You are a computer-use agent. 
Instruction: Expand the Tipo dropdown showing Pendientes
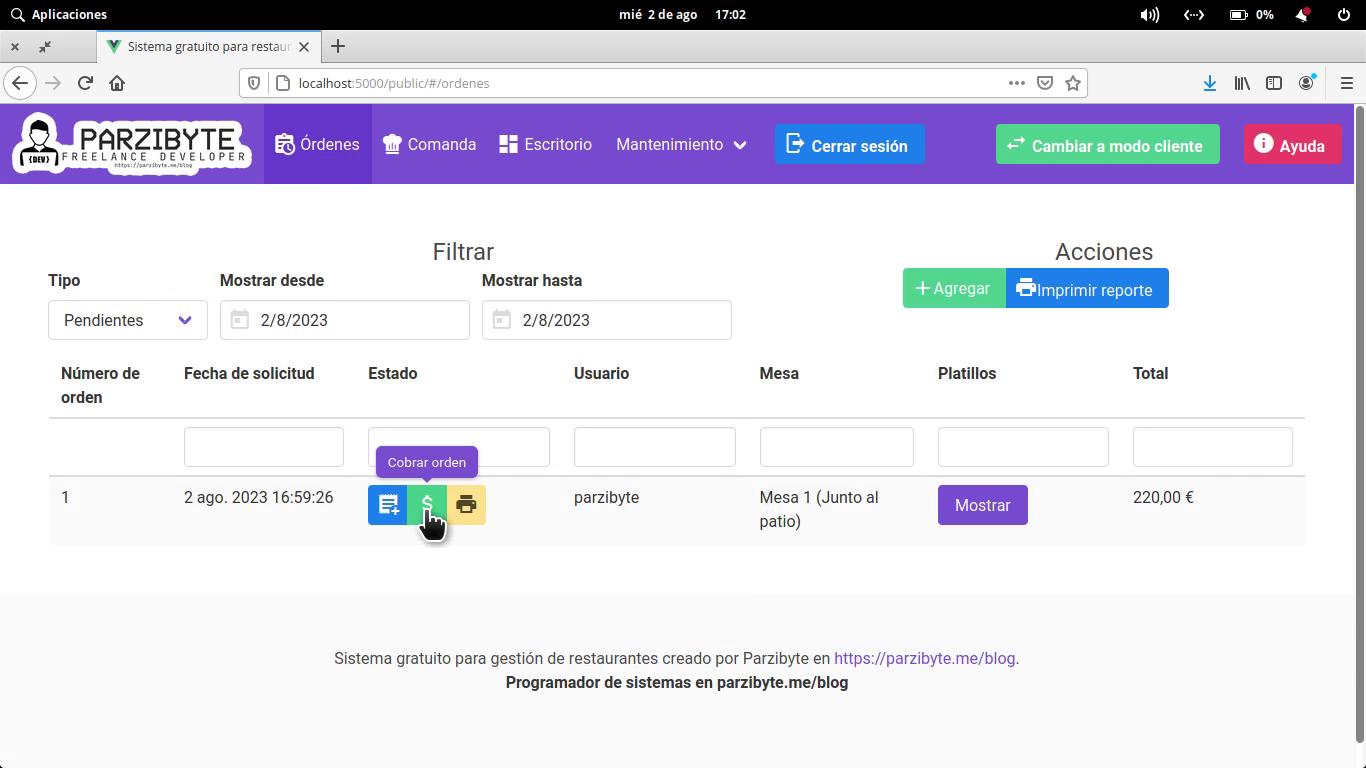[128, 320]
